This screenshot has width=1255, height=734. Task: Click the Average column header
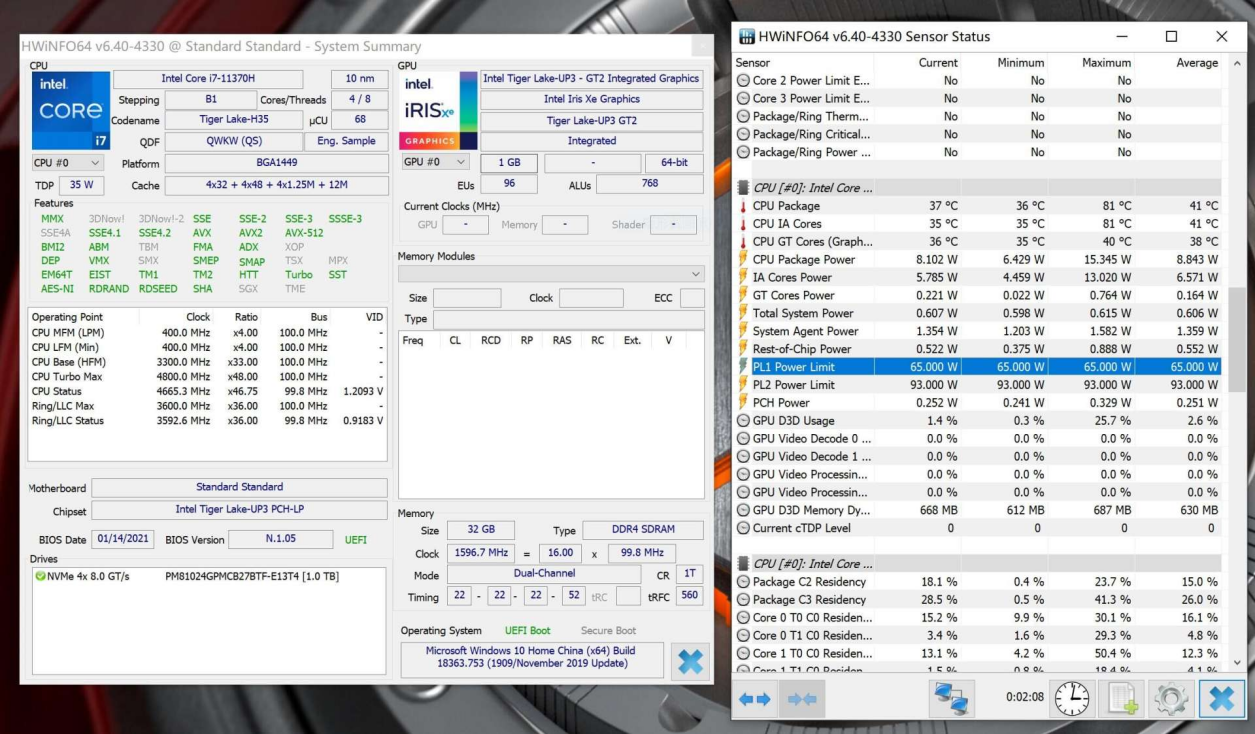coord(1196,63)
